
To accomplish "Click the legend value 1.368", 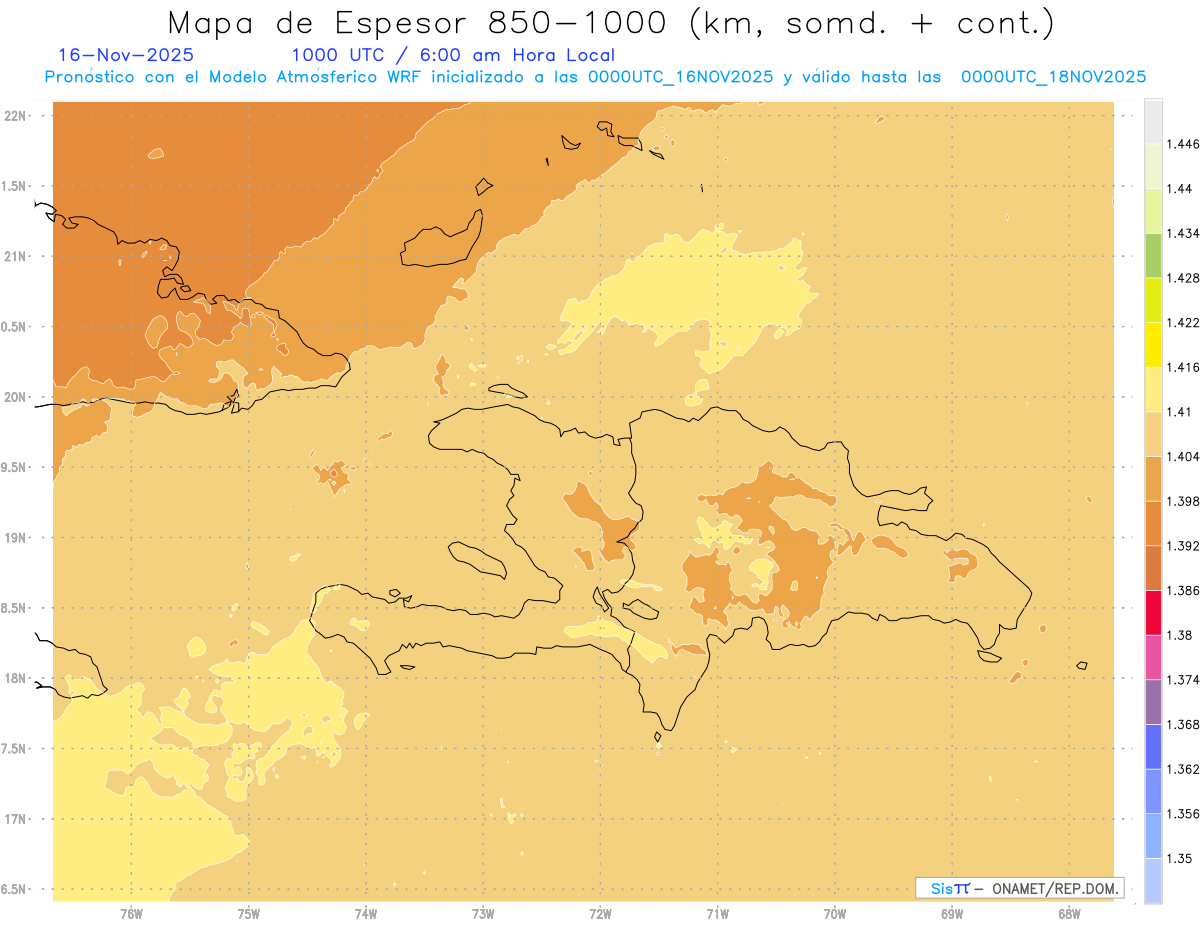I will point(1183,724).
